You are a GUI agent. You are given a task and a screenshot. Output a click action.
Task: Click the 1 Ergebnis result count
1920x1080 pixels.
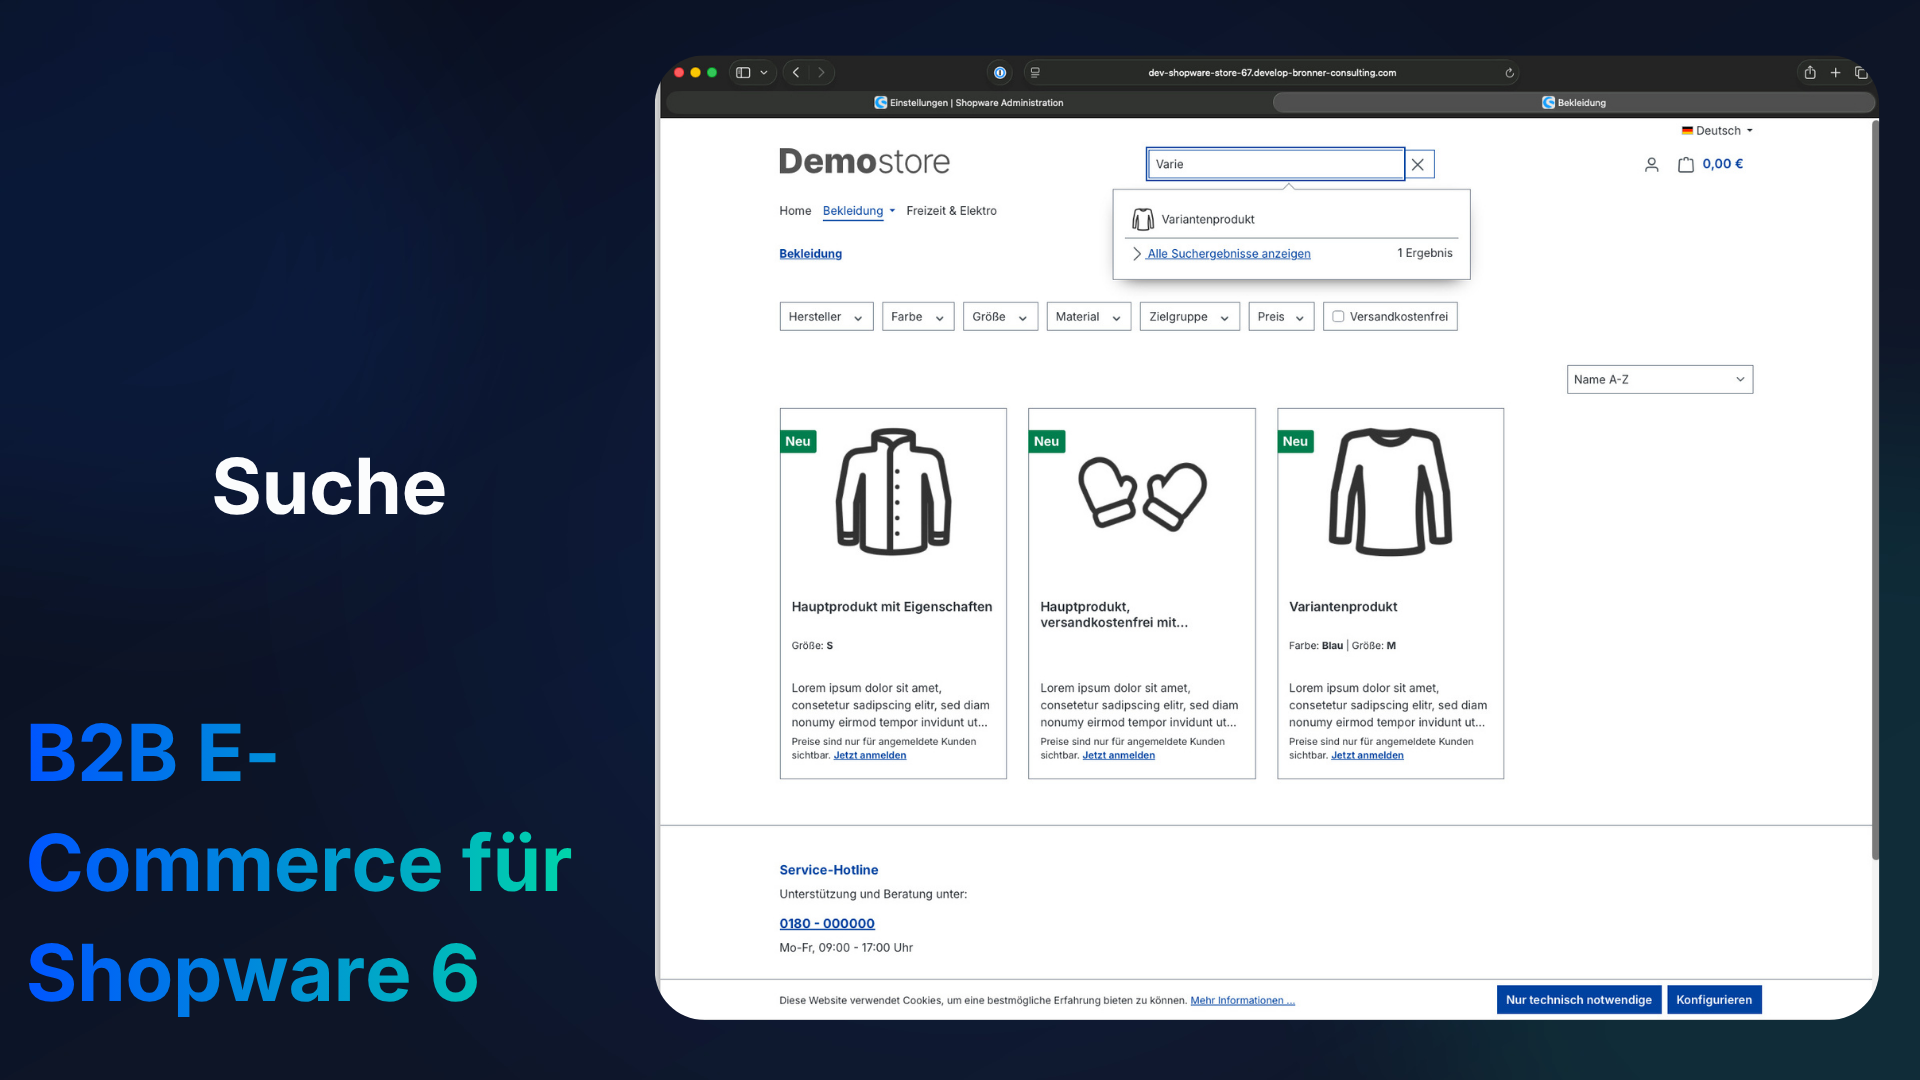tap(1425, 253)
